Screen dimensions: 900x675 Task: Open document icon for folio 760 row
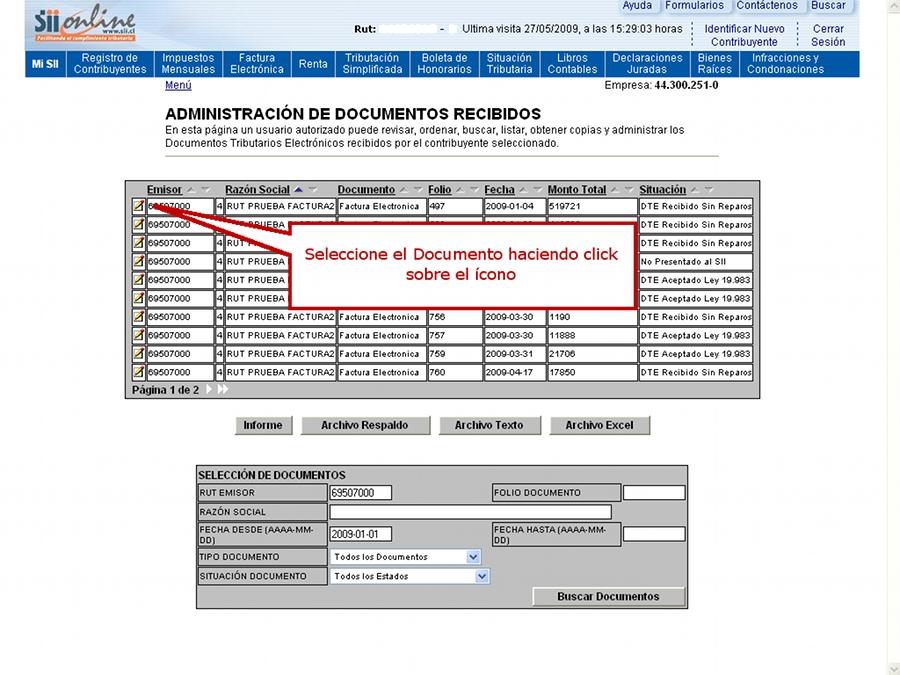click(x=138, y=372)
